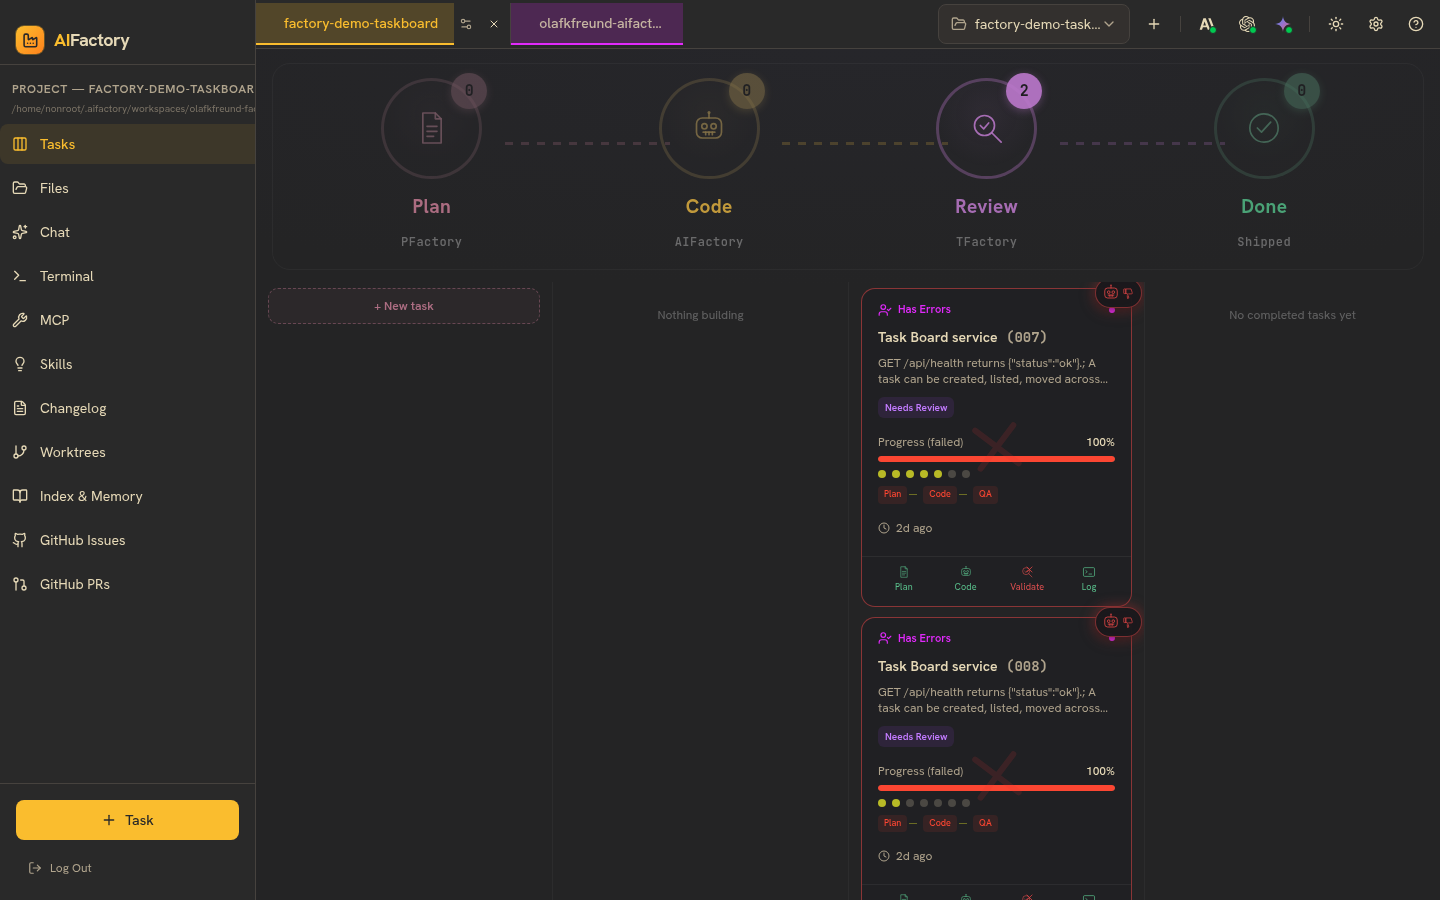Open tab settings sliders icon
The width and height of the screenshot is (1440, 900).
(466, 24)
